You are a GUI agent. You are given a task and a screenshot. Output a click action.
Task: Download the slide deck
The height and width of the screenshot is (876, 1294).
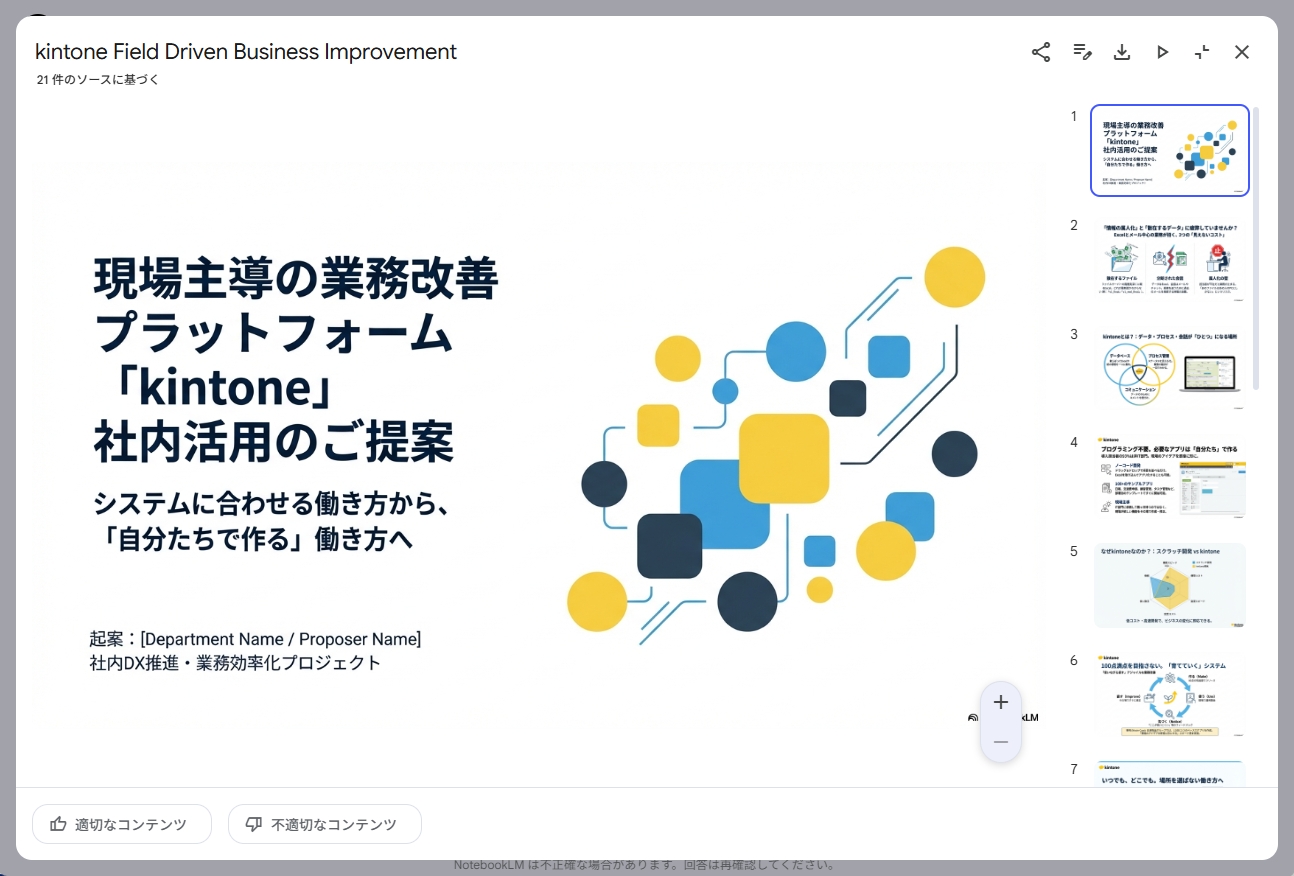pyautogui.click(x=1122, y=52)
